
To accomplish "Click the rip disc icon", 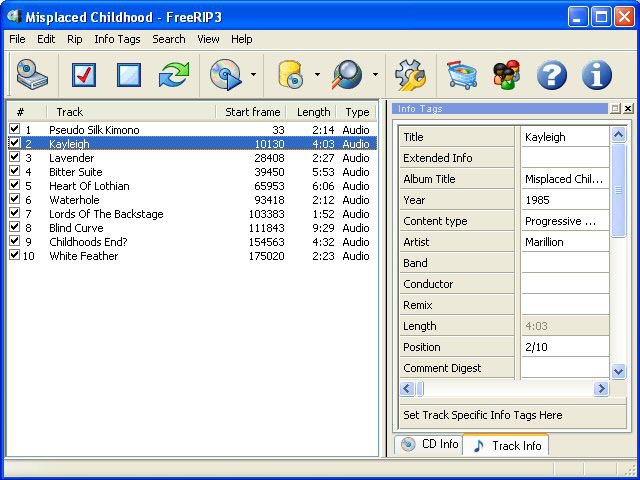I will (x=225, y=75).
